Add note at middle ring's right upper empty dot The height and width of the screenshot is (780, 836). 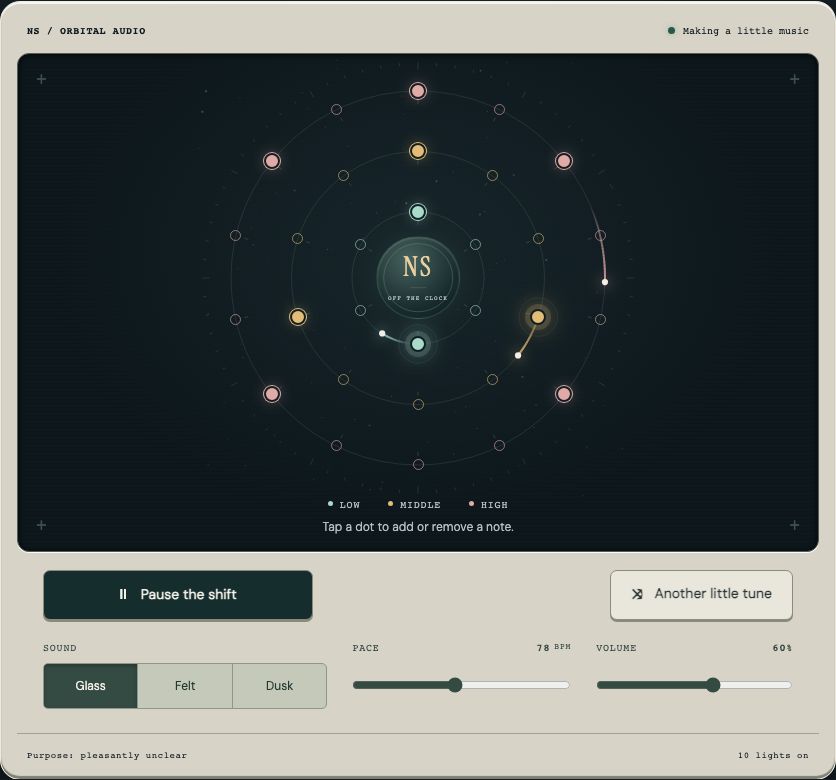click(538, 239)
